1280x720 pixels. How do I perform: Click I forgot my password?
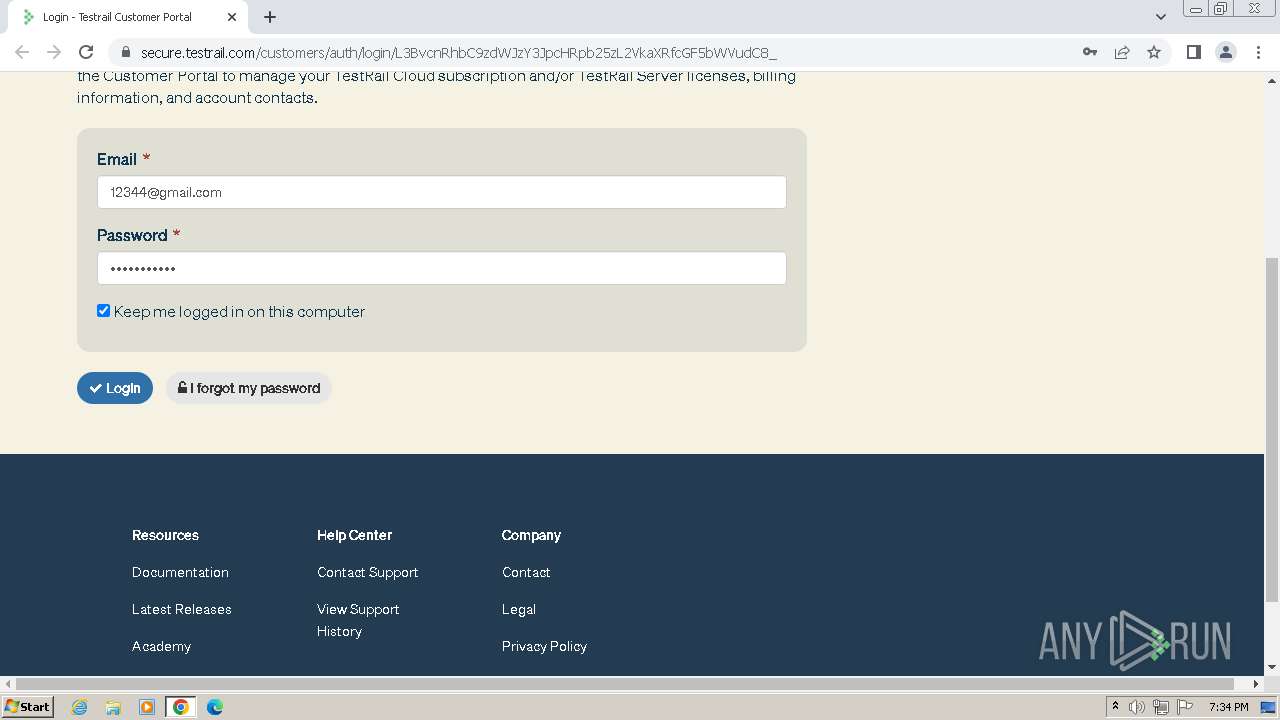249,388
